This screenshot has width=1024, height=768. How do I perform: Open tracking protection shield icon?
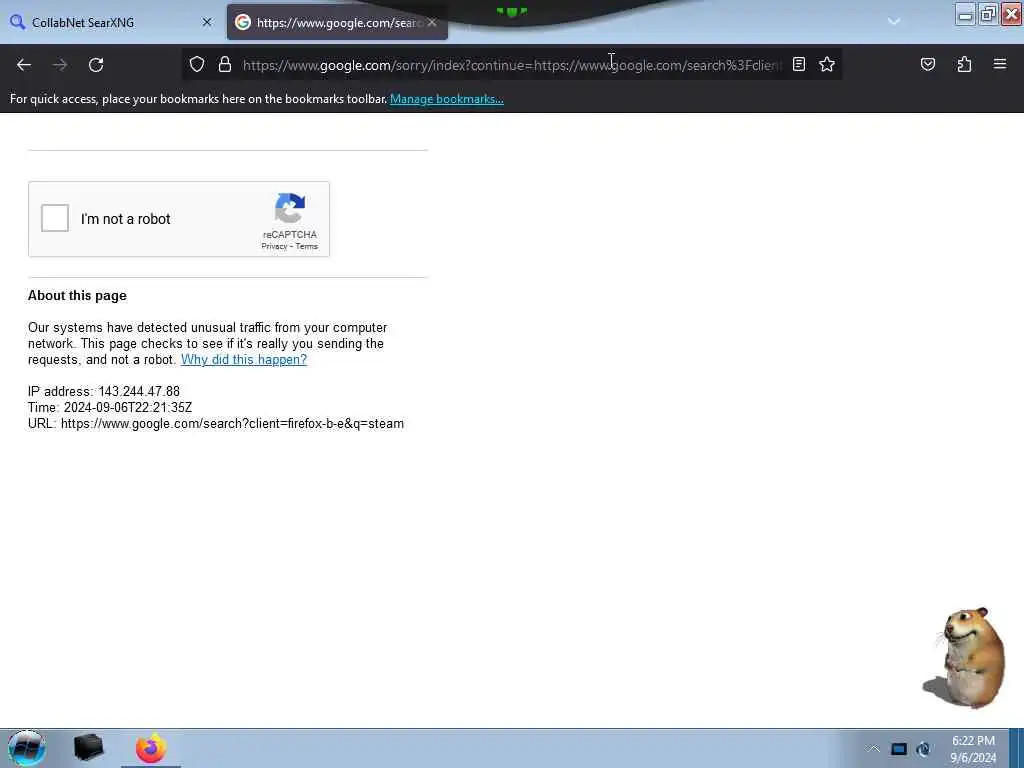tap(197, 64)
